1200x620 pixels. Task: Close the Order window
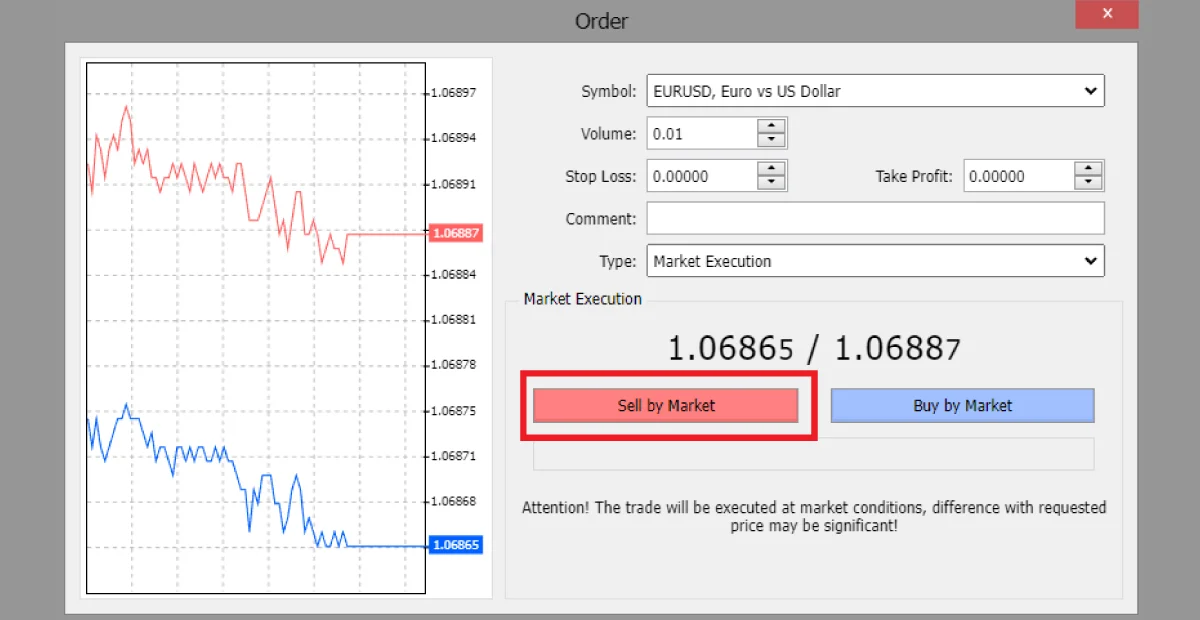tap(1106, 14)
